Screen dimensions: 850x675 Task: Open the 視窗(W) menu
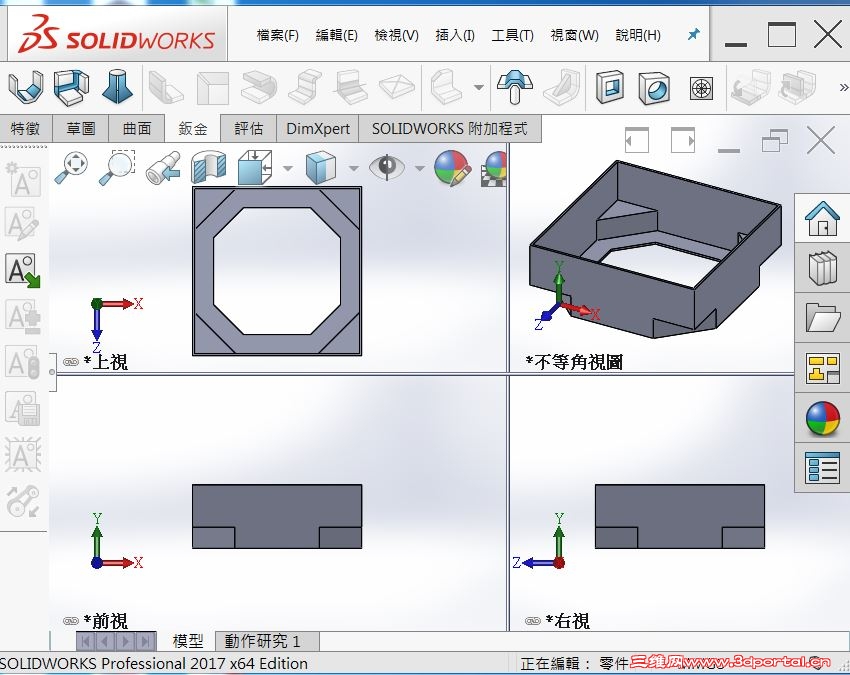575,36
